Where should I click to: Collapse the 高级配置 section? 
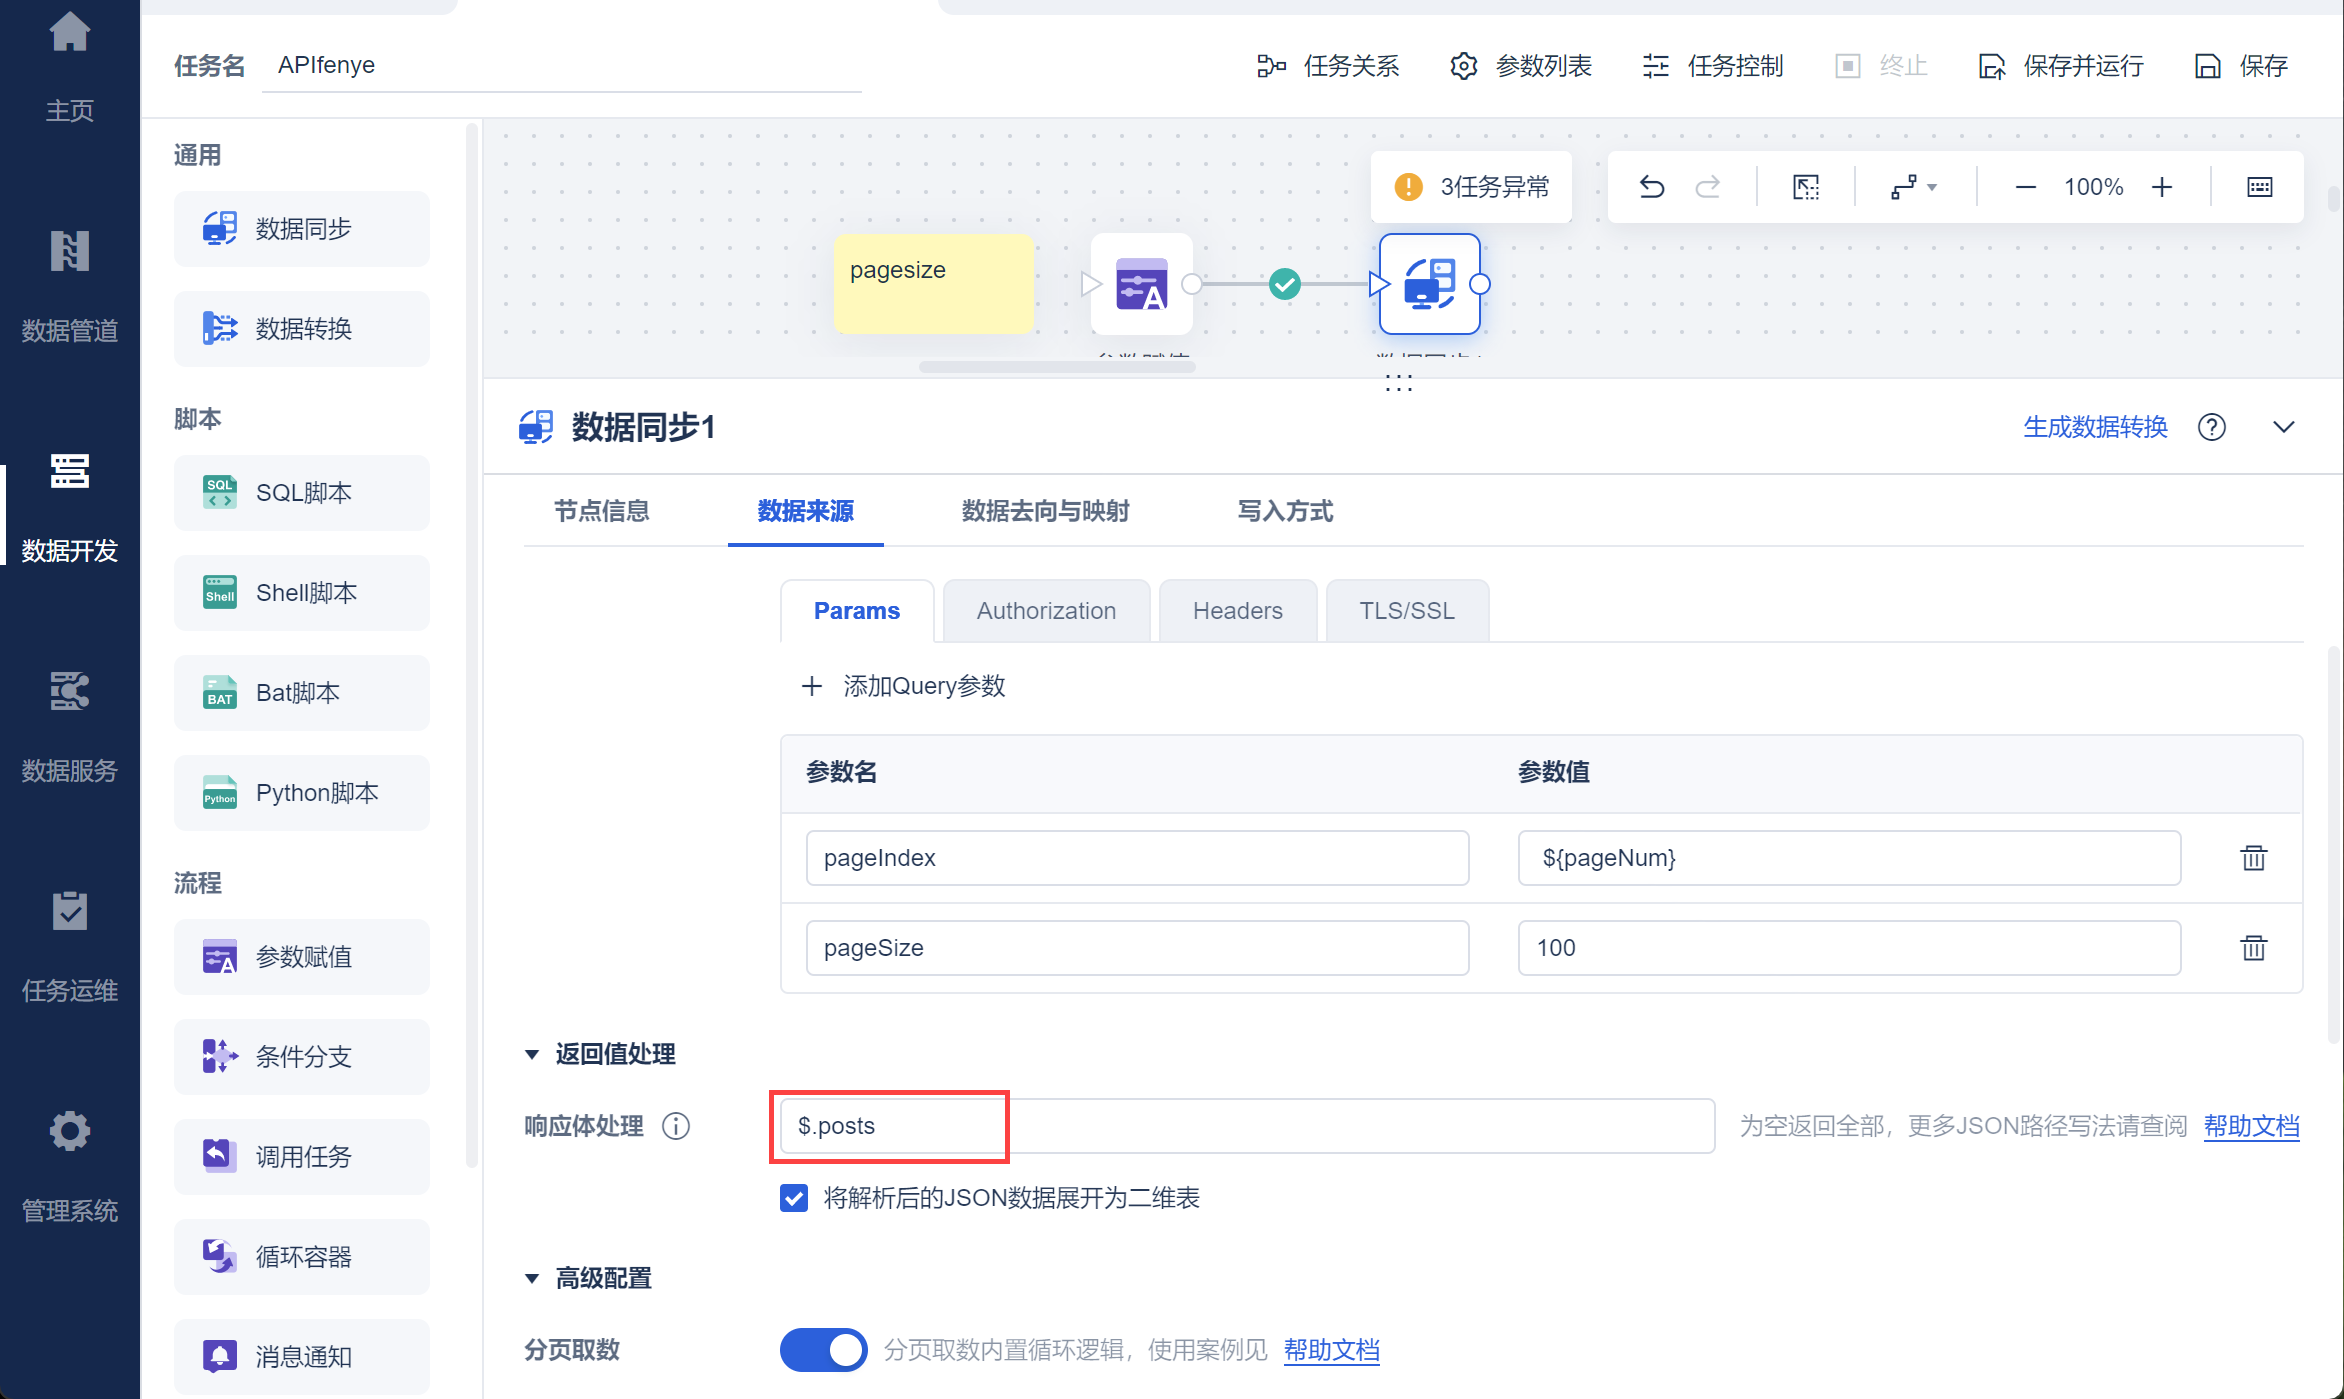(532, 1278)
